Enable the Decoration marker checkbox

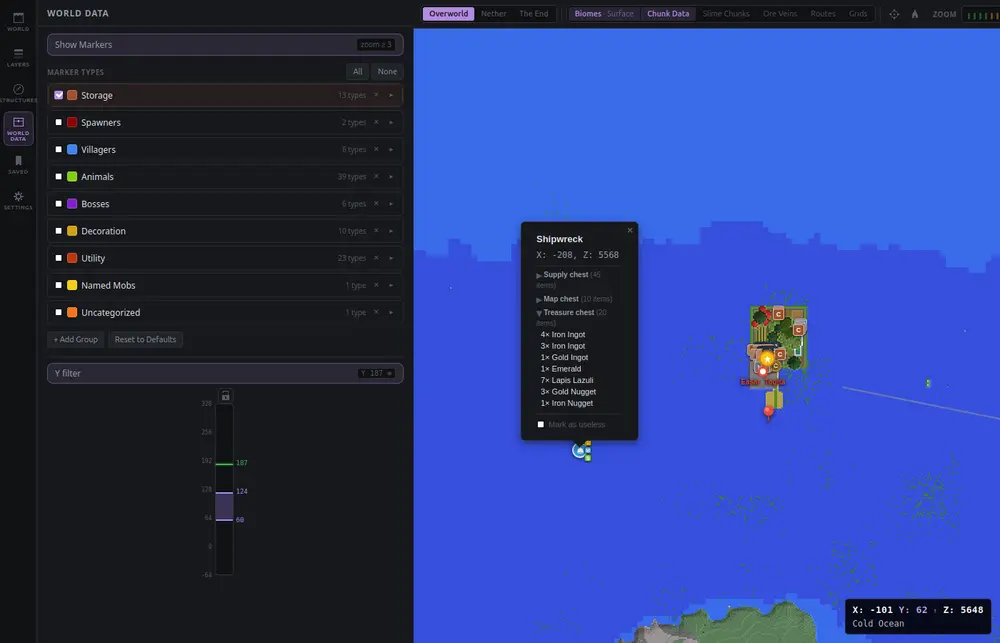[x=59, y=231]
